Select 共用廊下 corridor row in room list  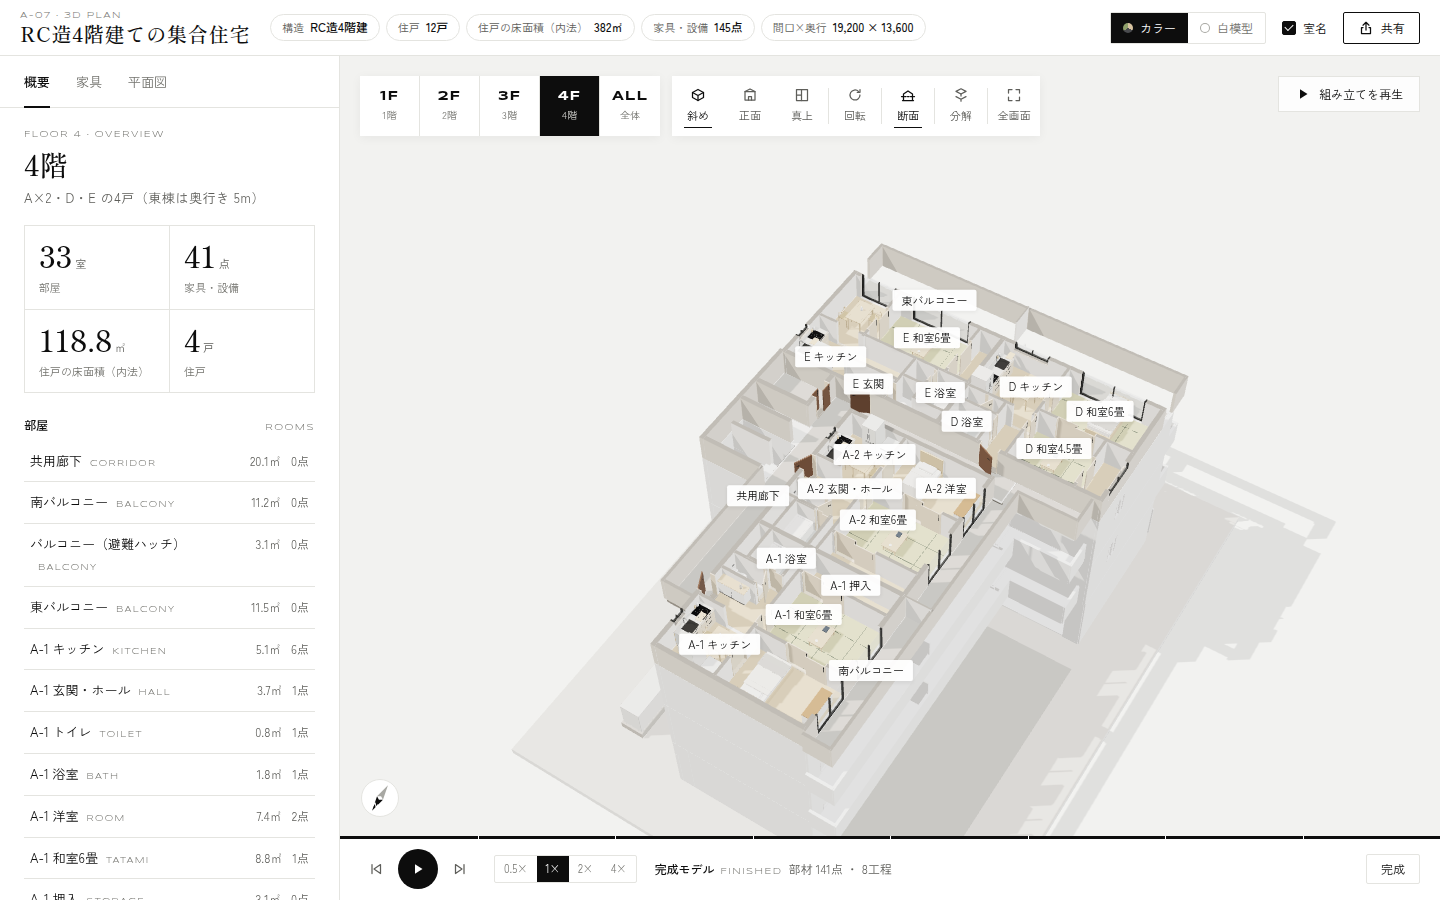[169, 462]
